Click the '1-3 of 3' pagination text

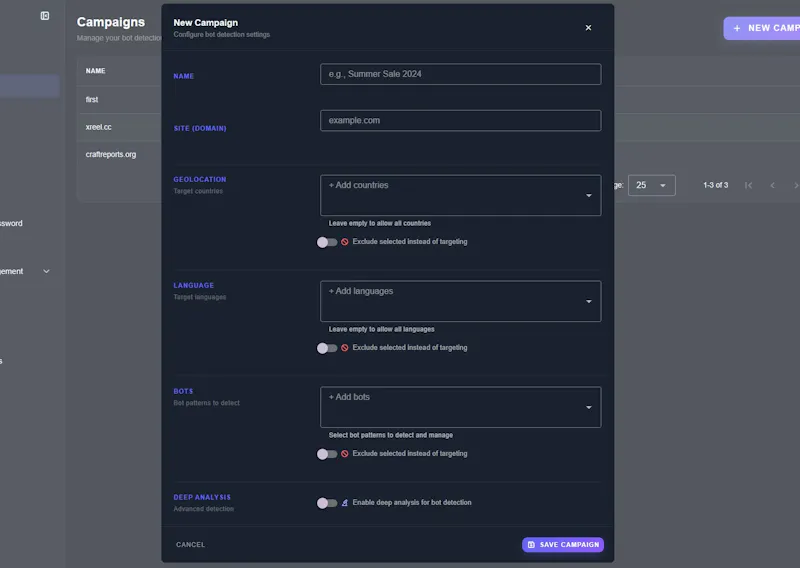point(715,185)
